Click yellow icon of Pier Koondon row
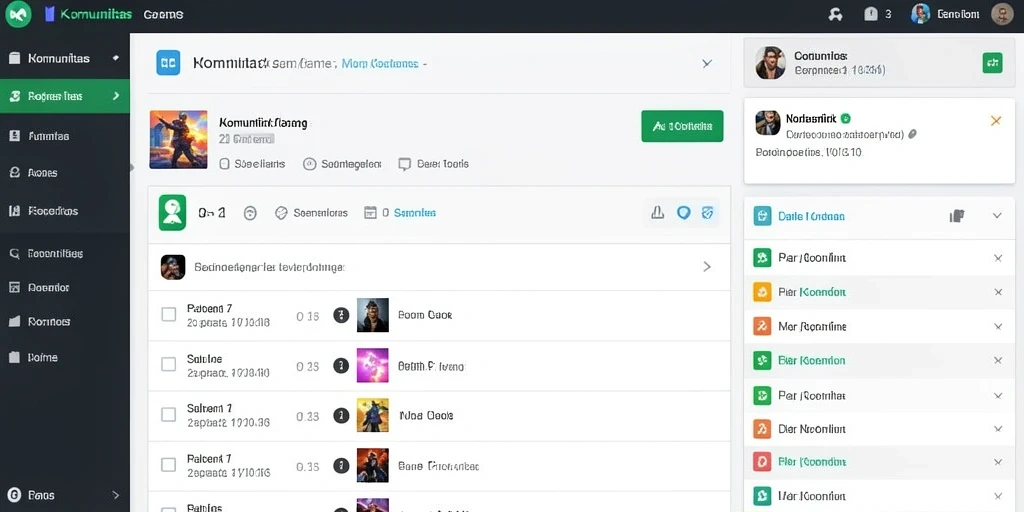 click(762, 292)
